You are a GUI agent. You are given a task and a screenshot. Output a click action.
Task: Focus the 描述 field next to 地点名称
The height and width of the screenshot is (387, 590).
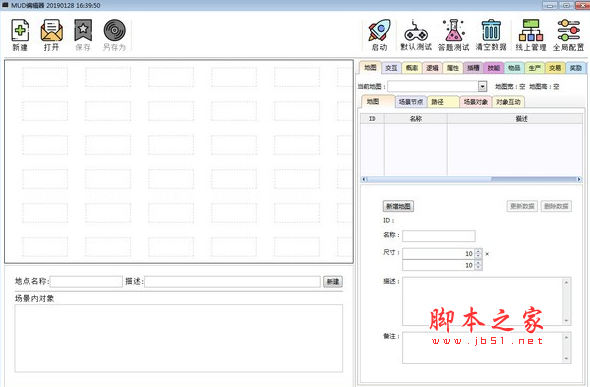233,282
